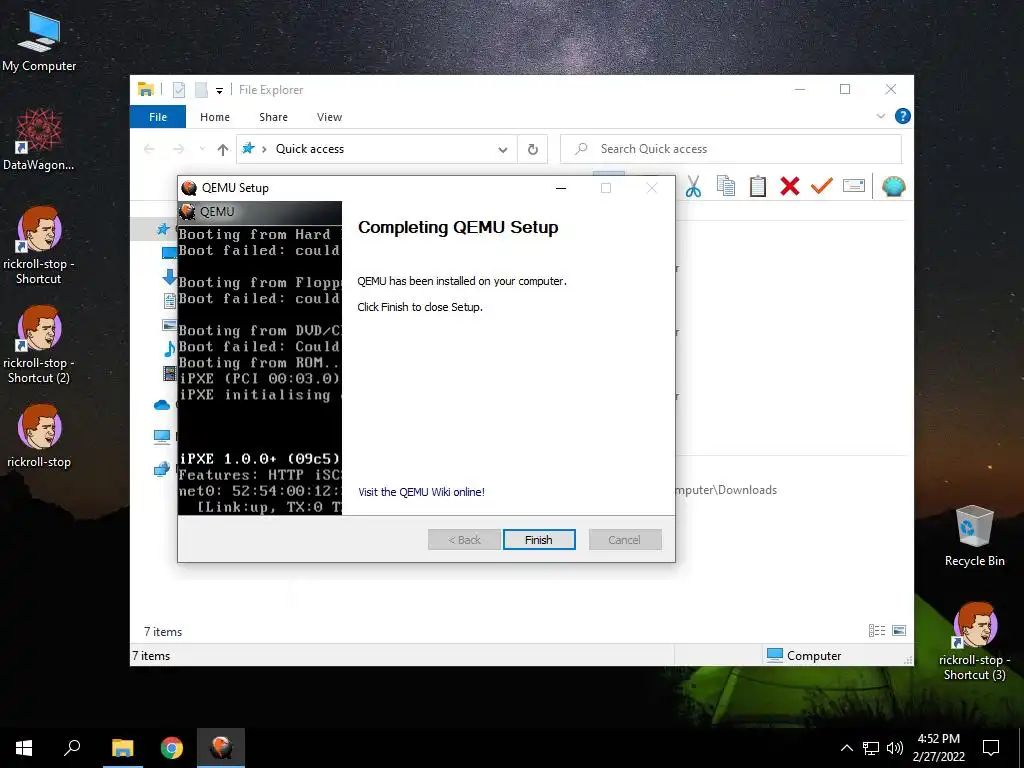Open the volume speaker tray icon
The height and width of the screenshot is (768, 1024).
(x=895, y=748)
